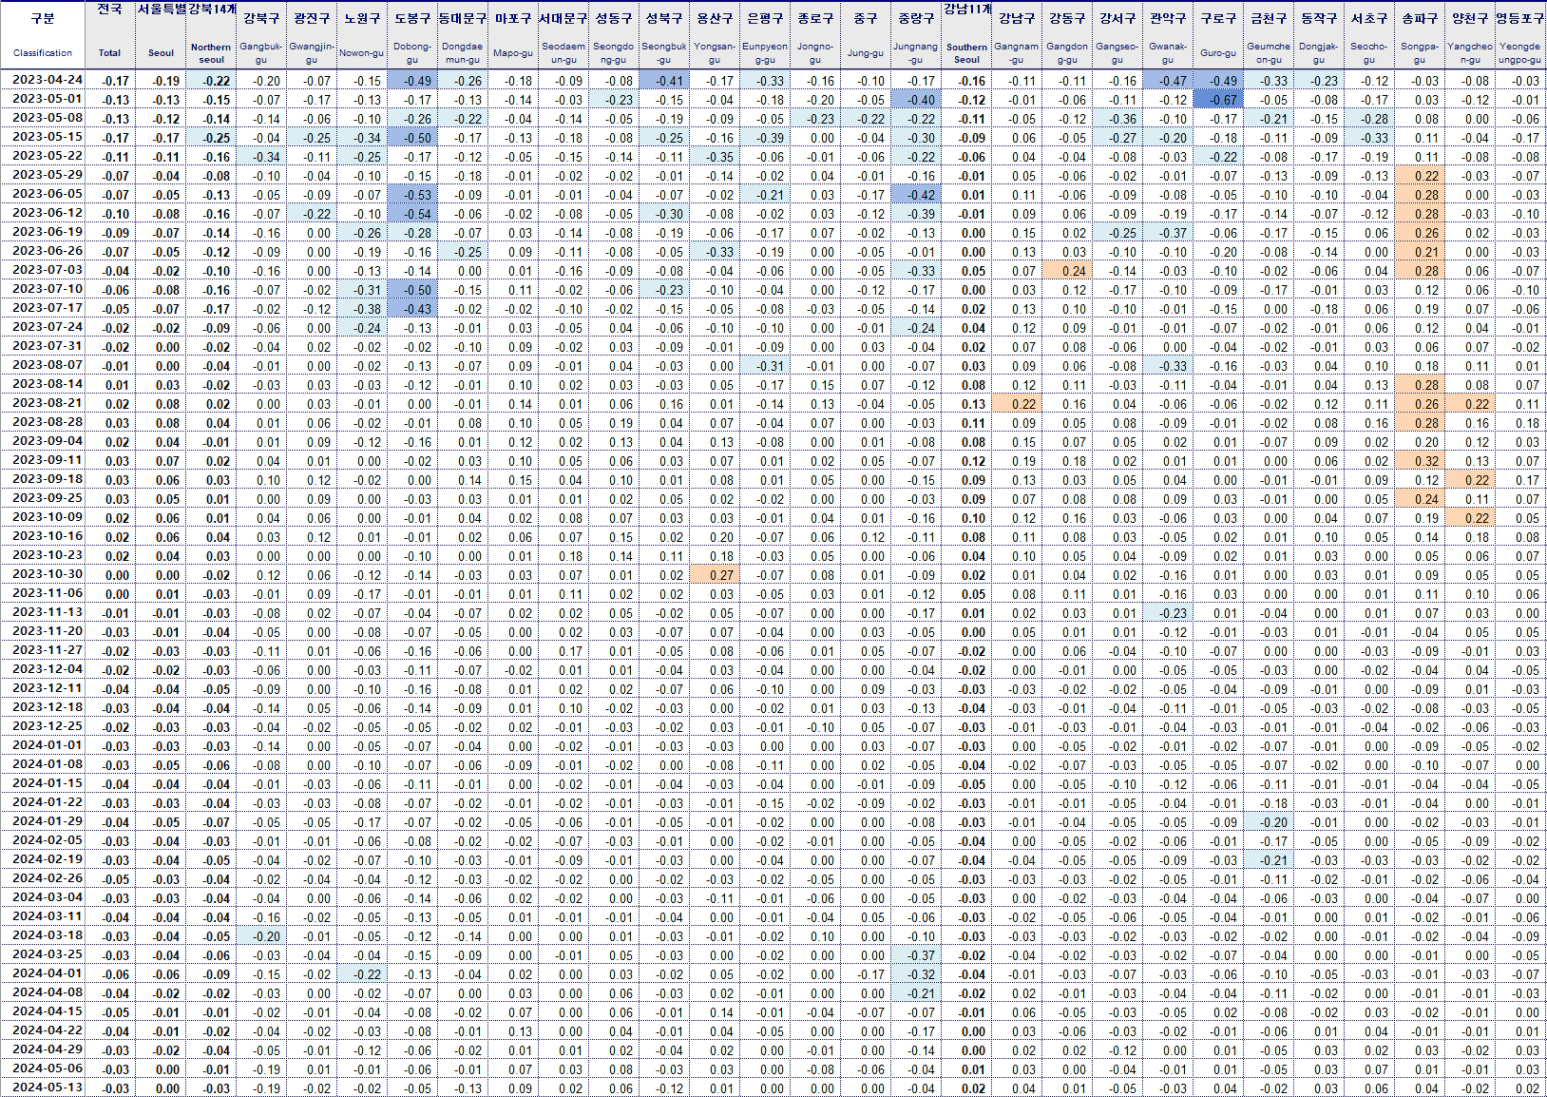
Task: Select the 0.32 Songpa-gu cell for 2023-09-11
Action: click(1419, 460)
